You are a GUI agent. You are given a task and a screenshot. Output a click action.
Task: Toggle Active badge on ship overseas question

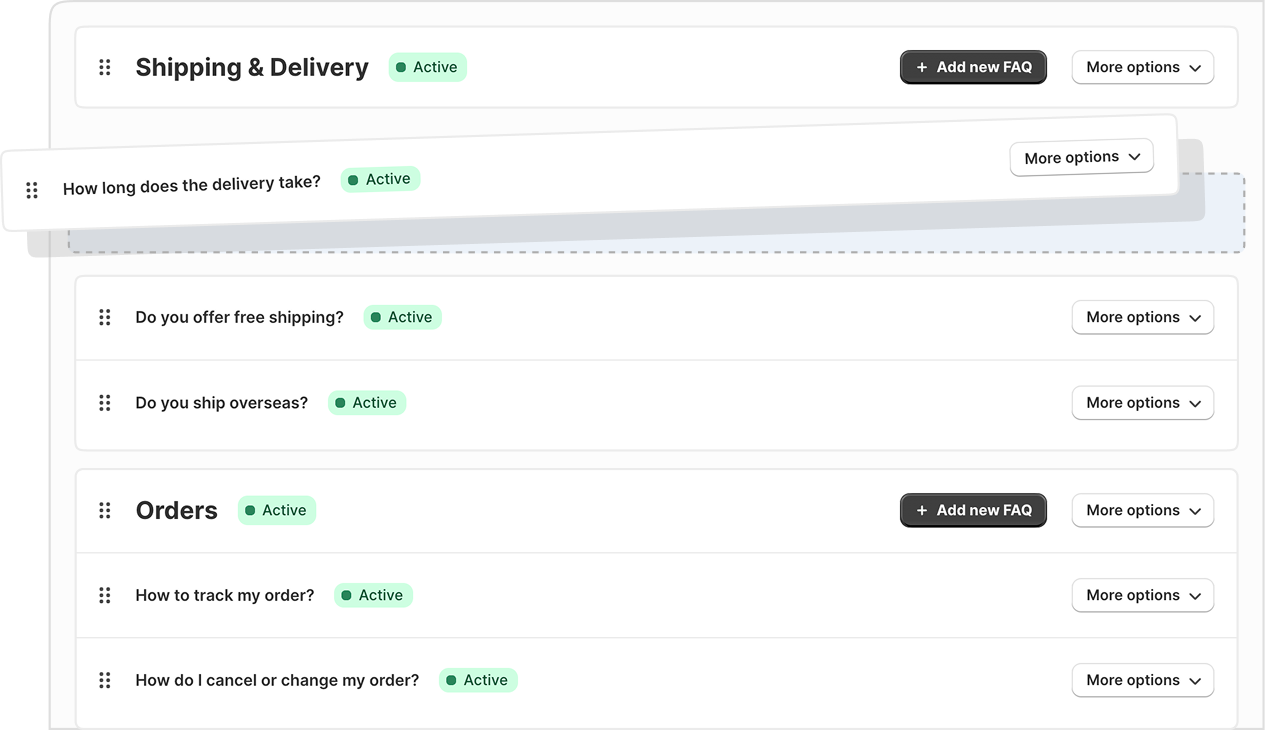[x=366, y=403]
